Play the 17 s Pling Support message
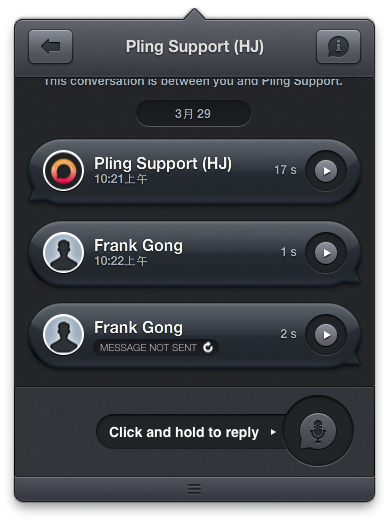389x522 pixels. (326, 171)
